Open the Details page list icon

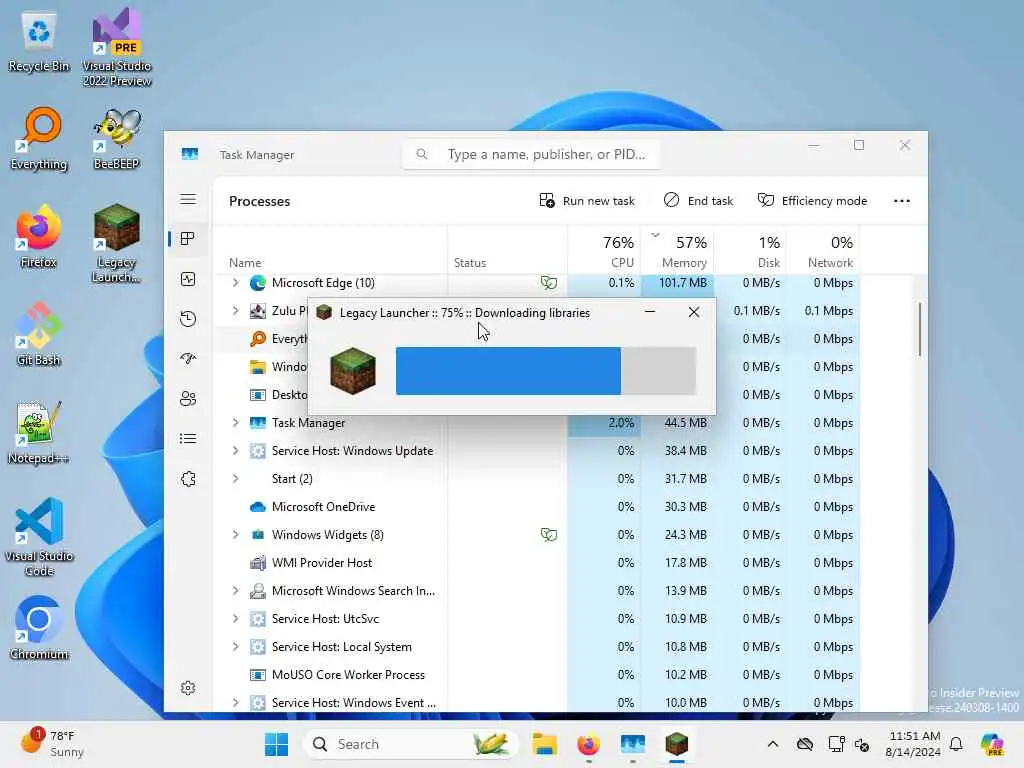click(x=188, y=438)
